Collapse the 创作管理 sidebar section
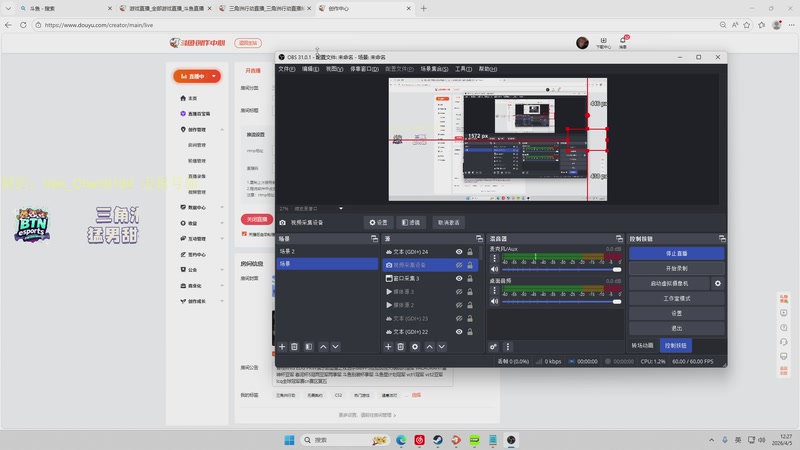The height and width of the screenshot is (450, 800). tap(222, 130)
